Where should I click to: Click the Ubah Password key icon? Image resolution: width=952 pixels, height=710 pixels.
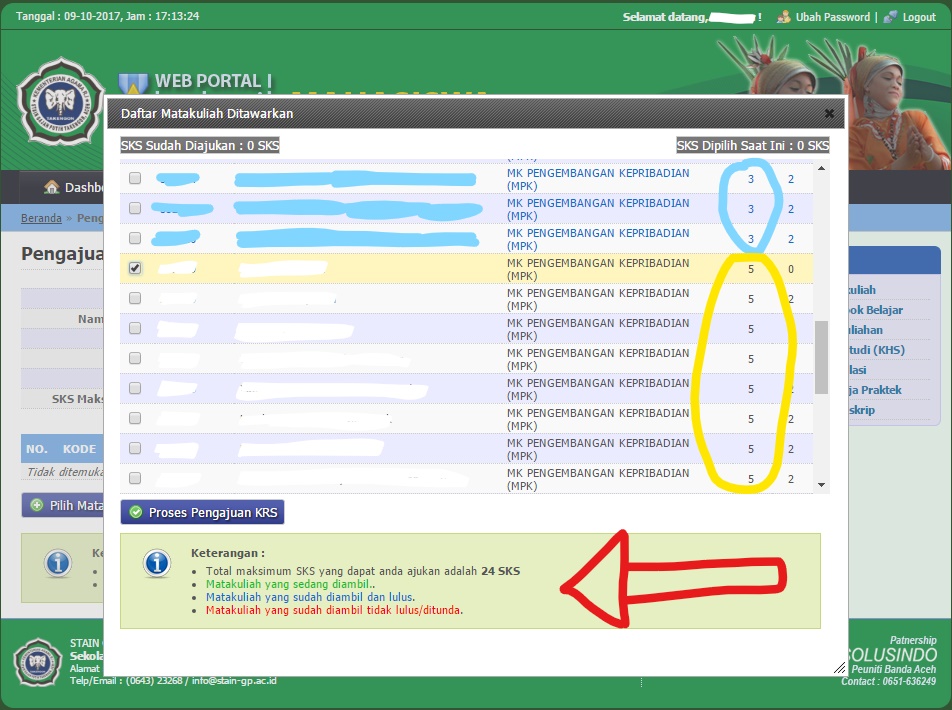(783, 17)
